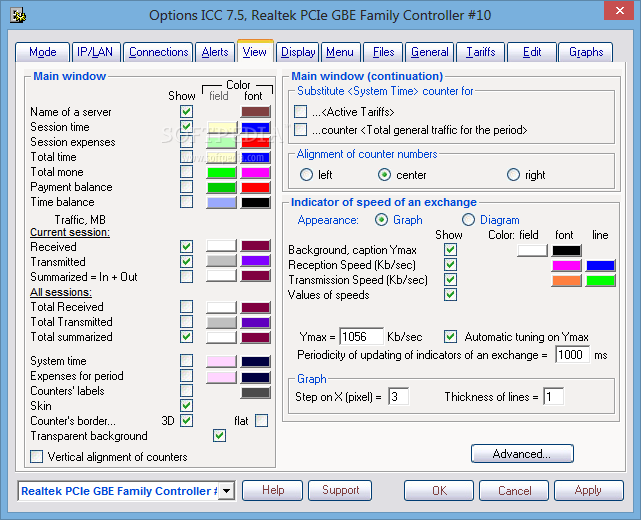Change Time balance black font color

(x=256, y=202)
